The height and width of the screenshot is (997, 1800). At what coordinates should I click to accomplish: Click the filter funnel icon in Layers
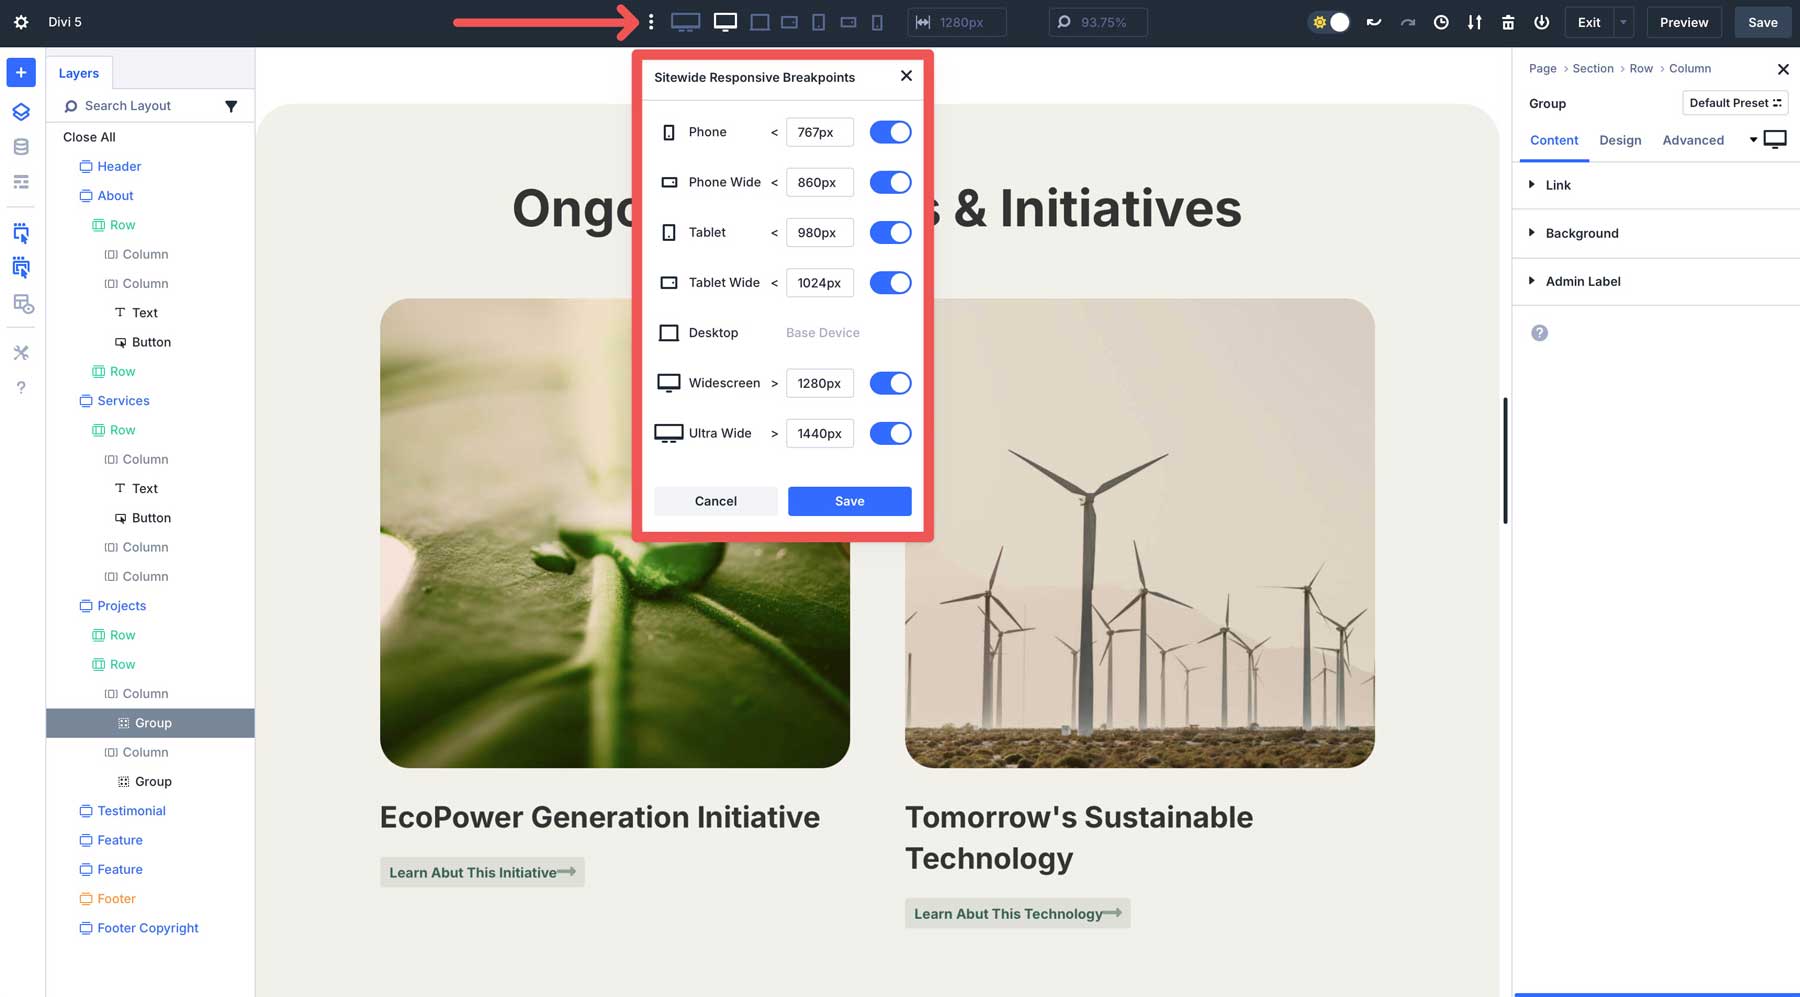tap(231, 106)
